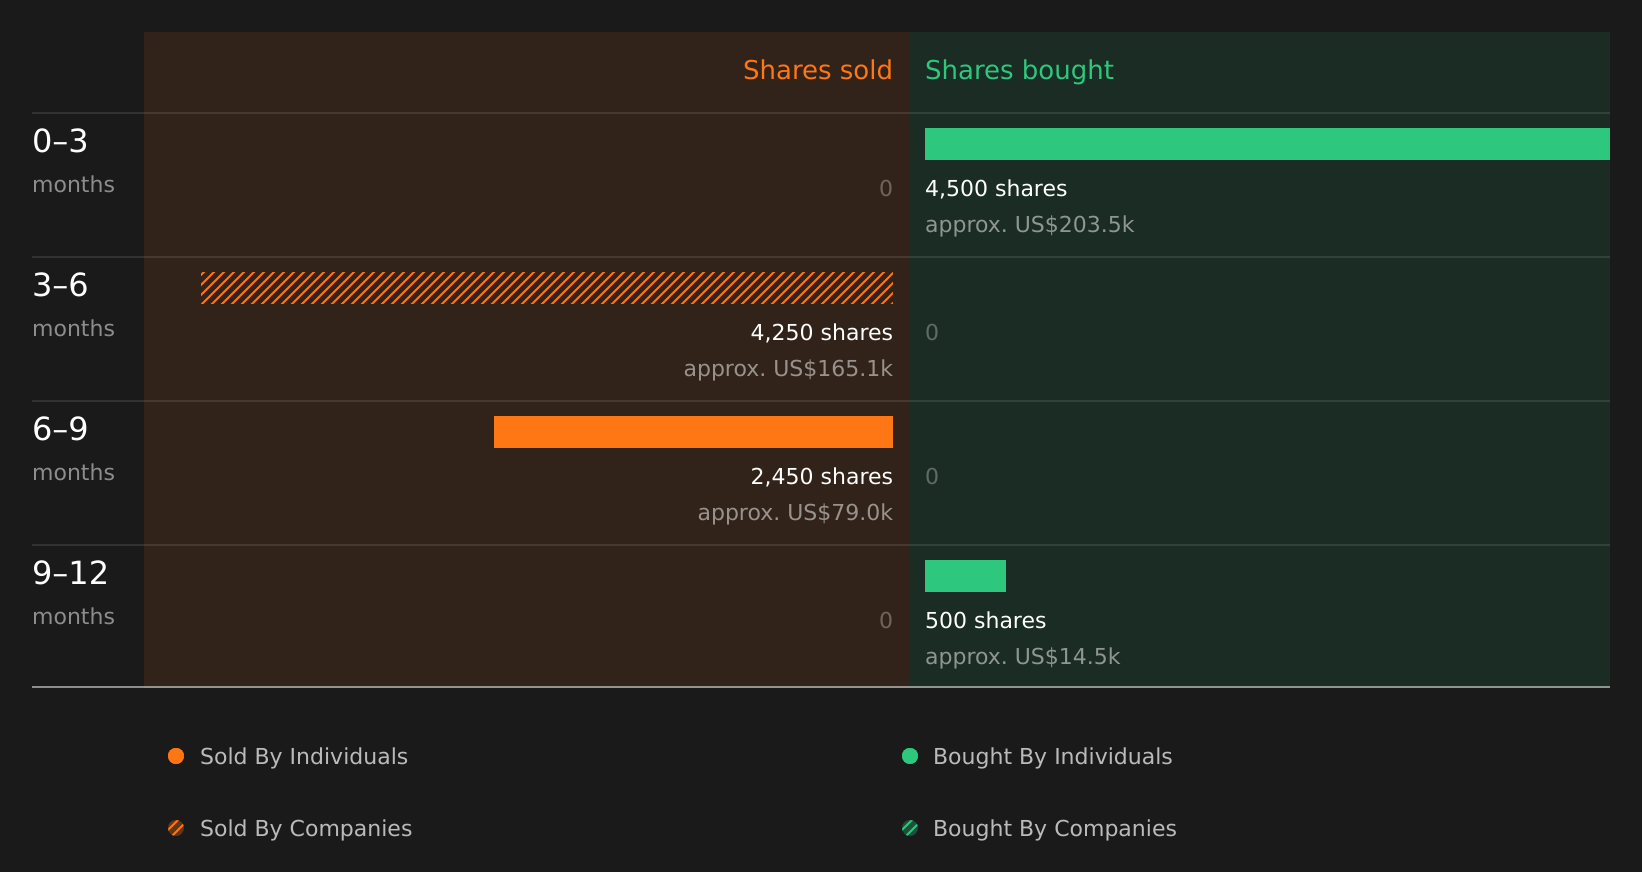The image size is (1642, 872).
Task: Click the 'Shares sold' column header
Action: tap(817, 70)
